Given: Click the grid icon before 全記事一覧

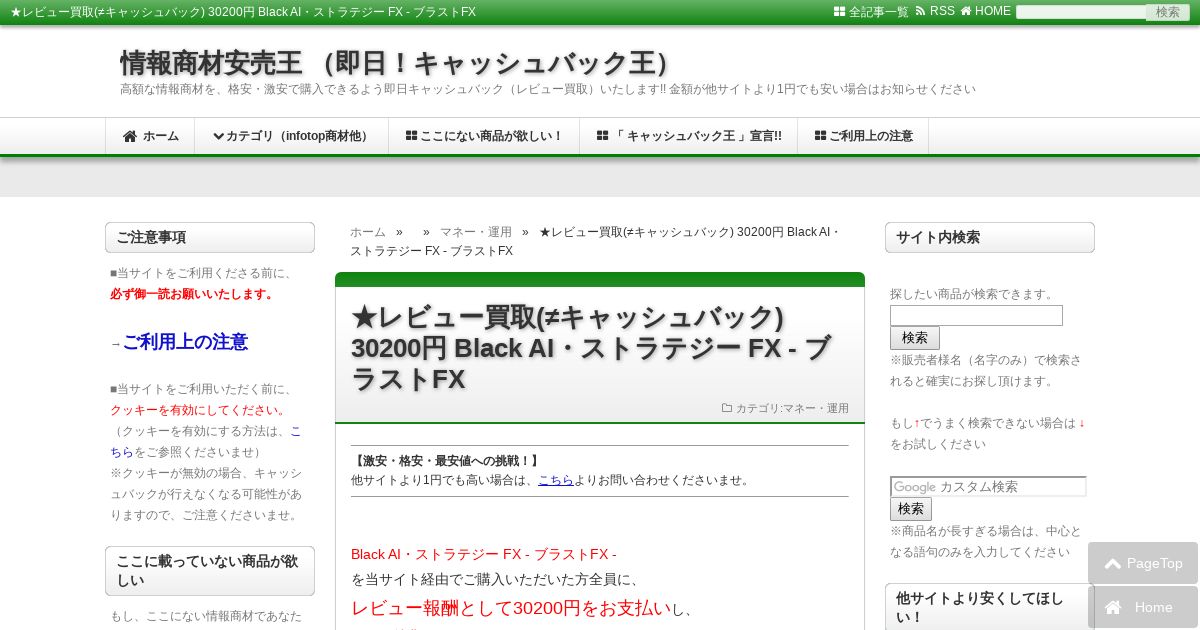Looking at the screenshot, I should coord(839,12).
